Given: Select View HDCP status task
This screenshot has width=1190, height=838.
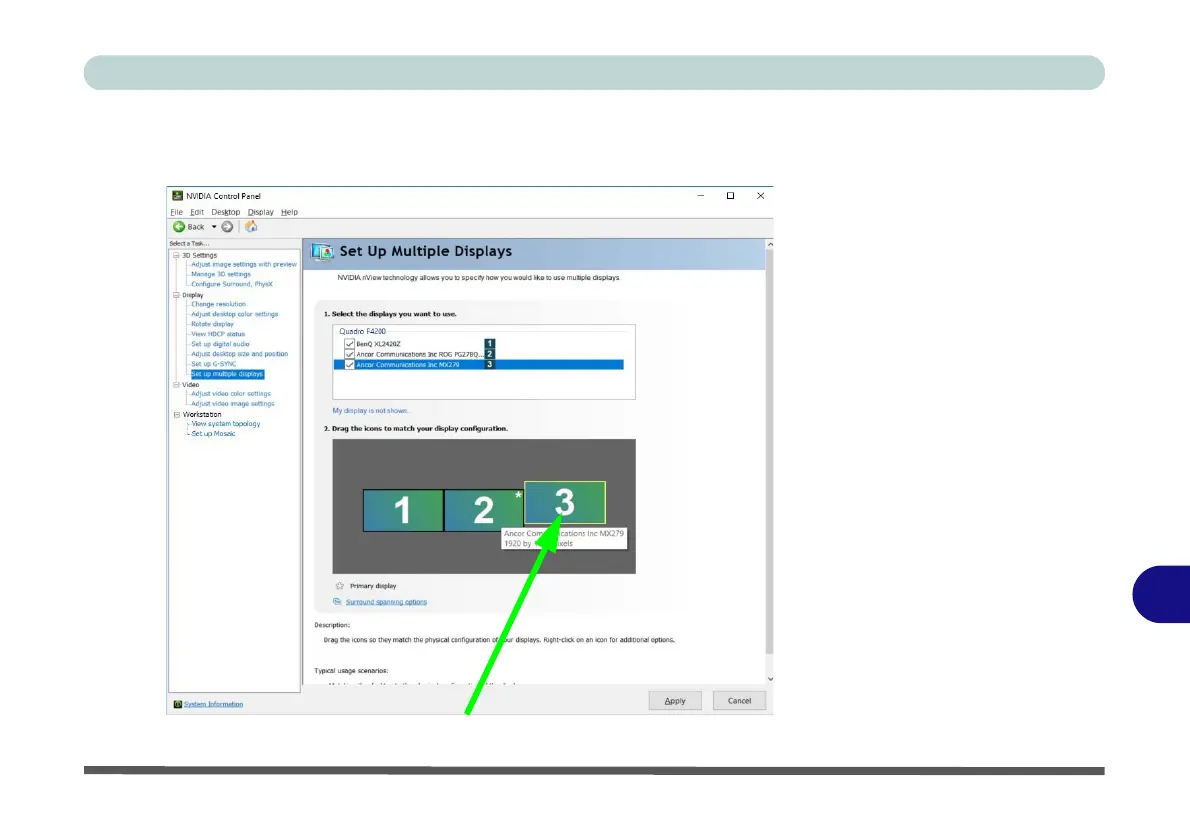Looking at the screenshot, I should coord(218,334).
